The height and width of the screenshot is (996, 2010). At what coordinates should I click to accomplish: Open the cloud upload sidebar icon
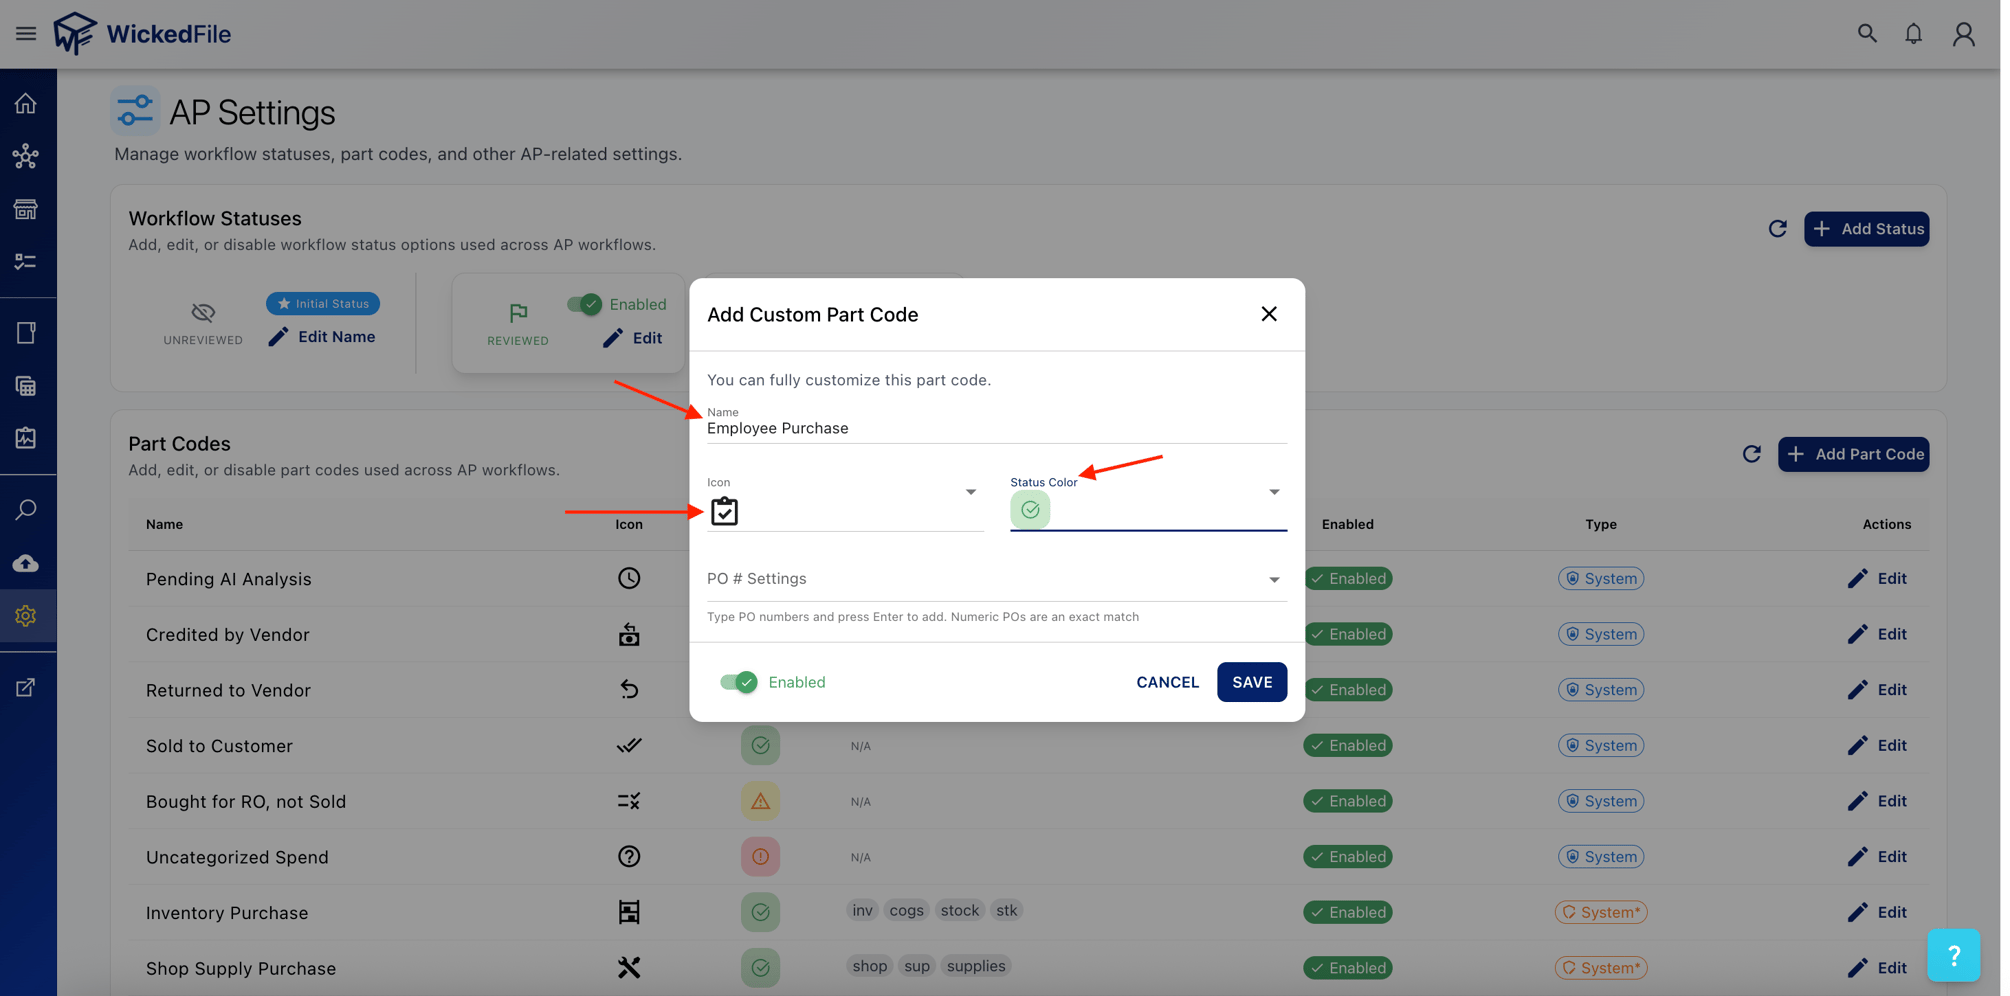click(x=26, y=563)
